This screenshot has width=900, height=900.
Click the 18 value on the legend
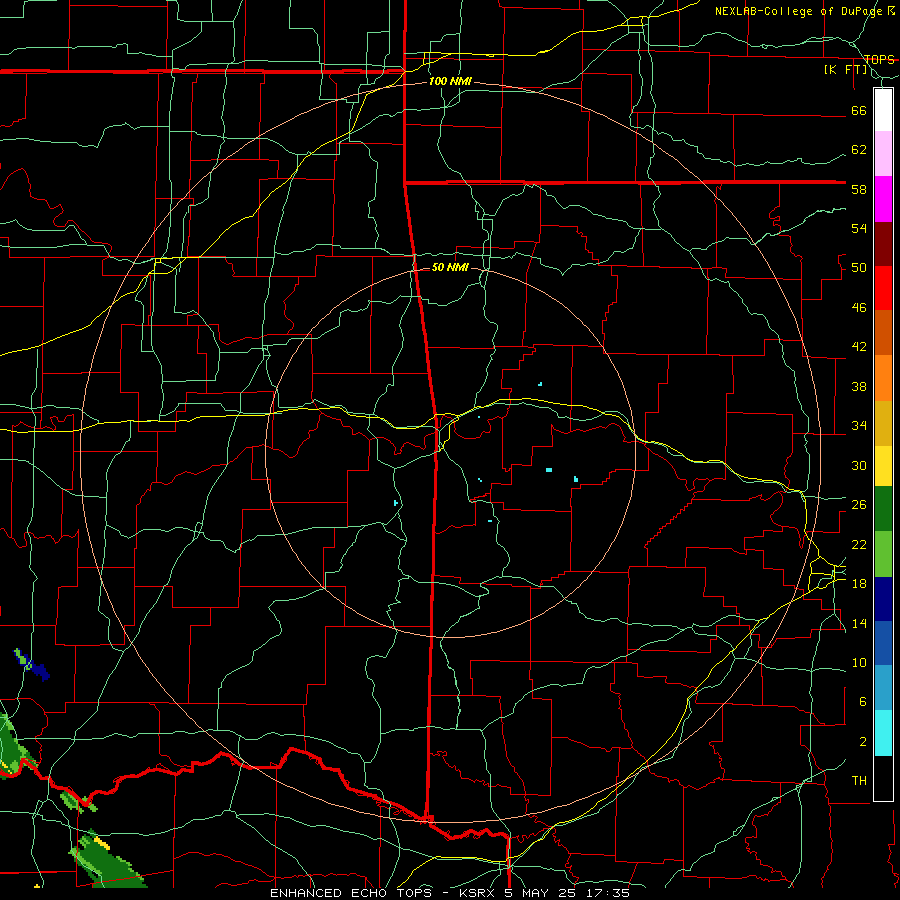tap(859, 584)
